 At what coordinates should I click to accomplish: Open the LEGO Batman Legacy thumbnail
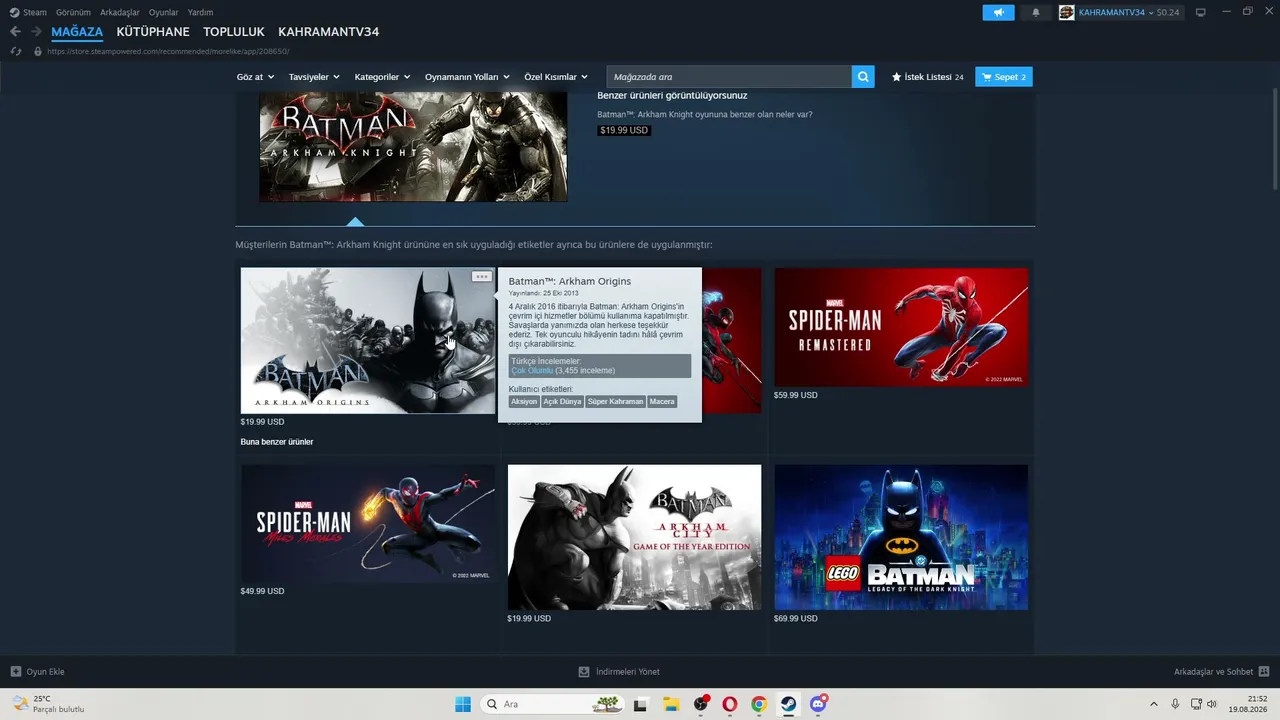click(x=901, y=537)
